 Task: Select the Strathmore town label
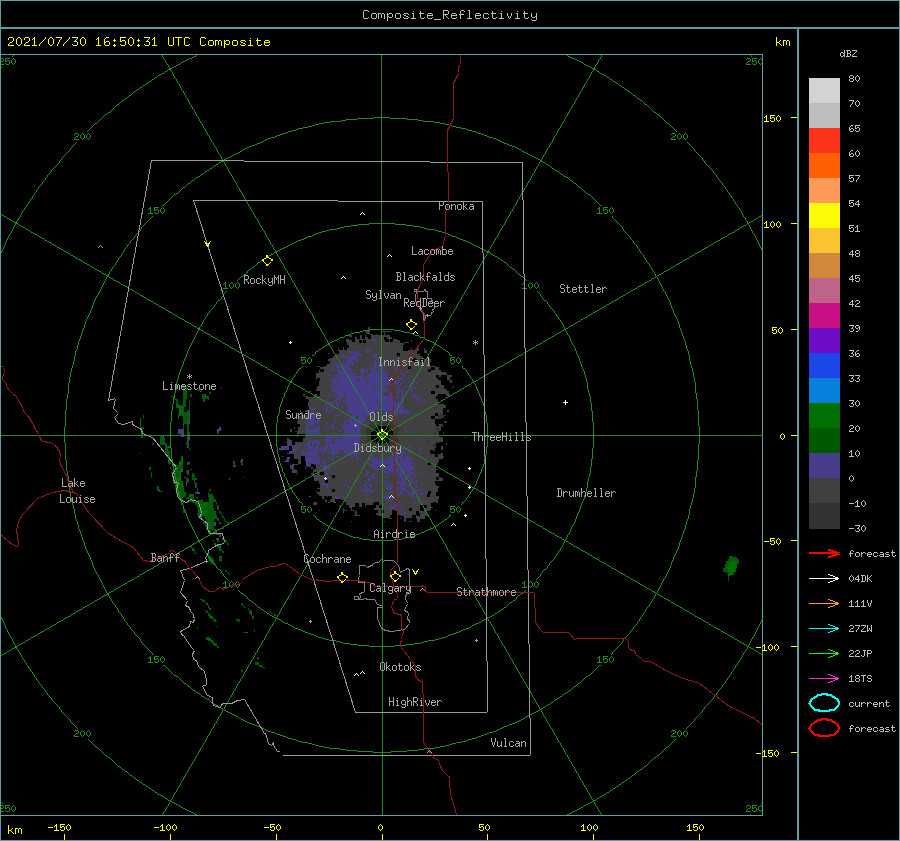(486, 592)
